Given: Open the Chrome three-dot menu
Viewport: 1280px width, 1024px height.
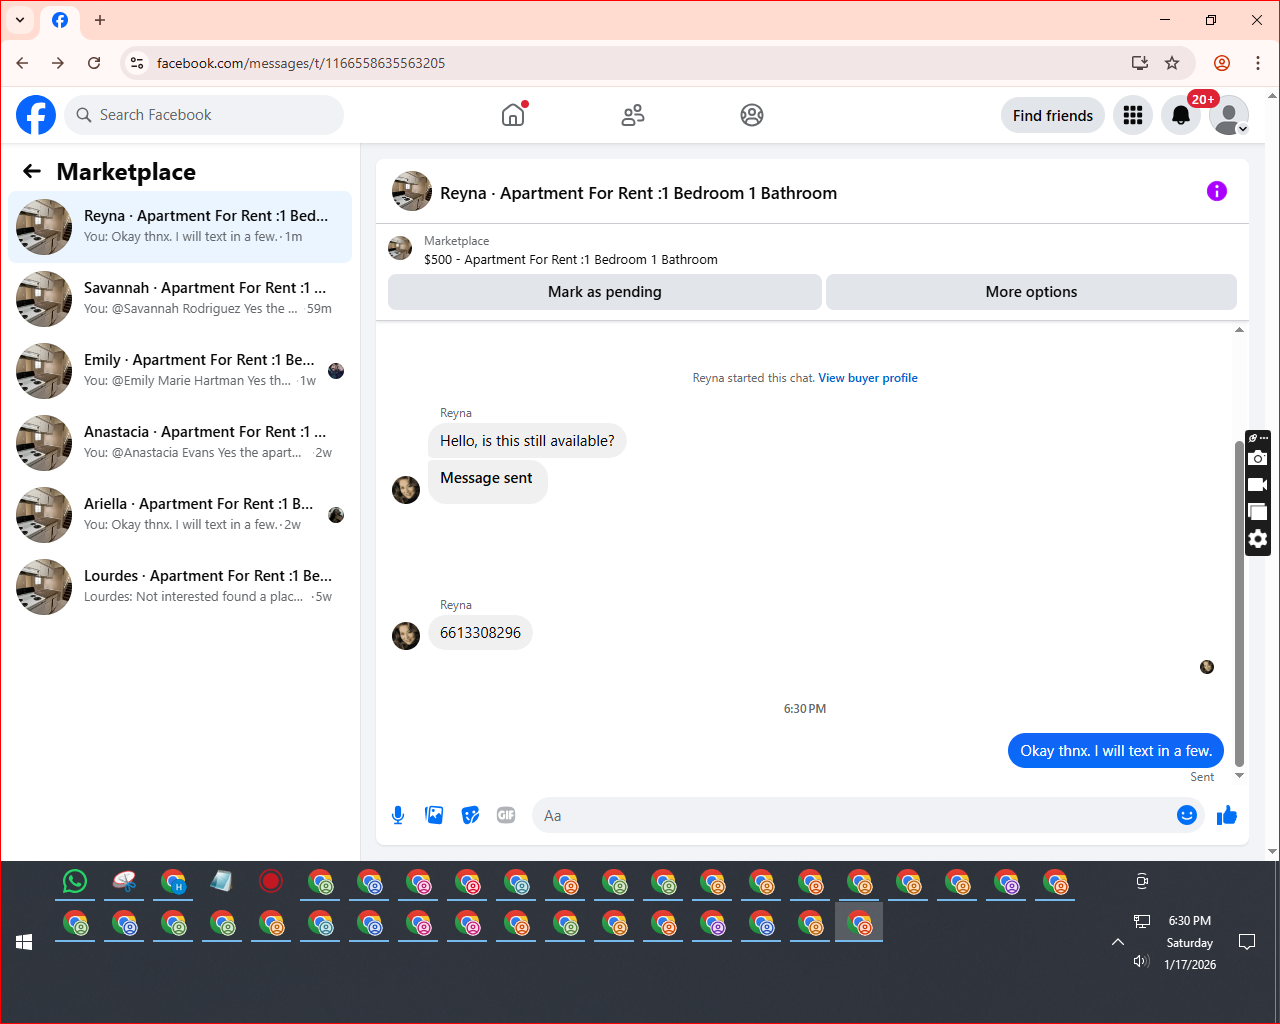Looking at the screenshot, I should tap(1258, 63).
